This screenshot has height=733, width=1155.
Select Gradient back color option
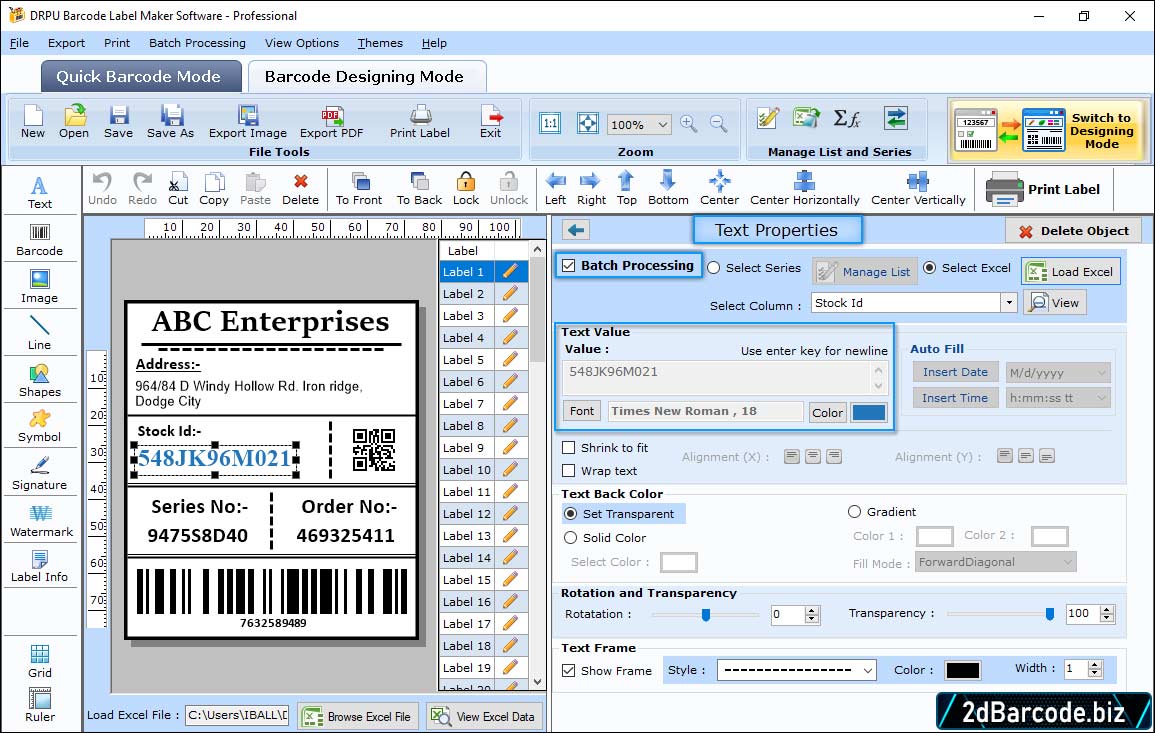click(x=854, y=512)
